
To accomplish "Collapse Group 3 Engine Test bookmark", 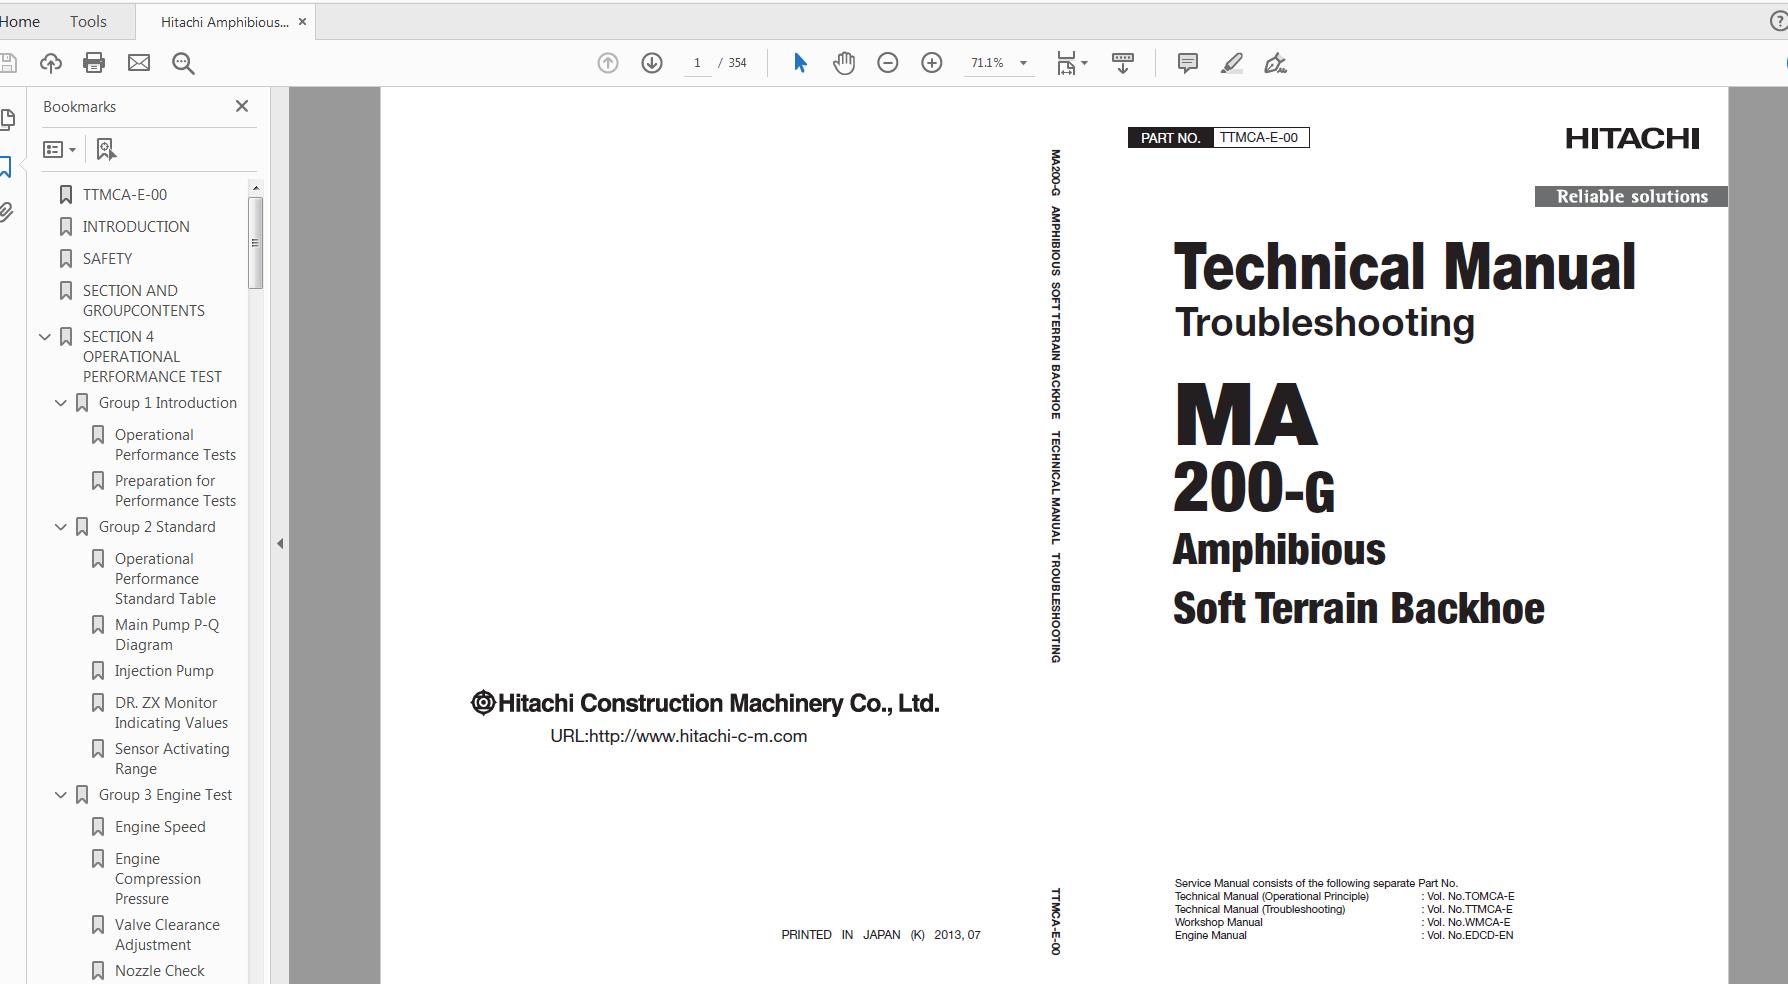I will tap(61, 795).
